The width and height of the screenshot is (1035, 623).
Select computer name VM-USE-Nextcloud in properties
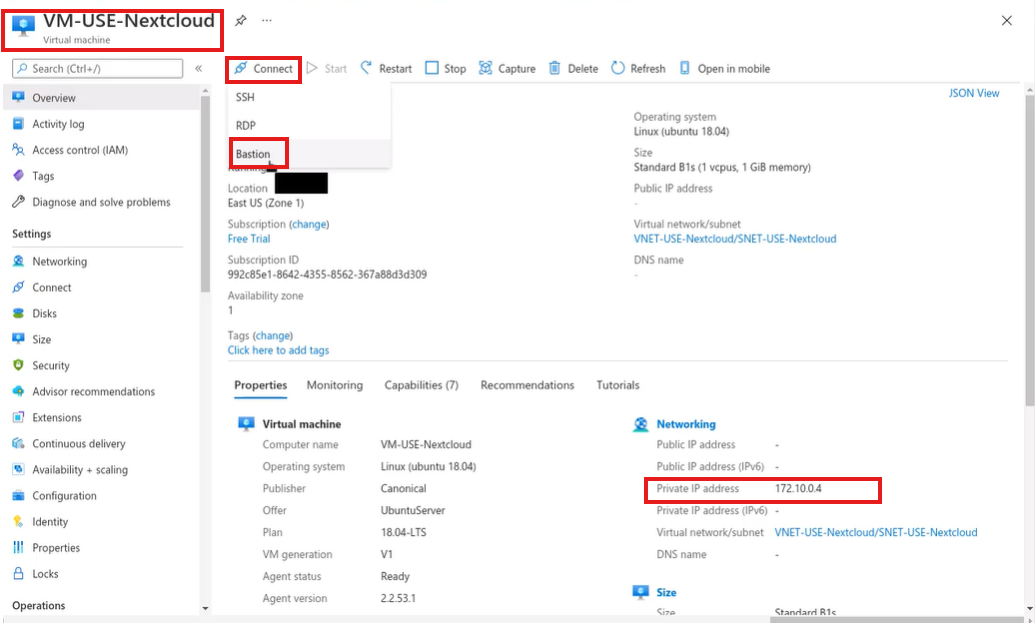[426, 445]
